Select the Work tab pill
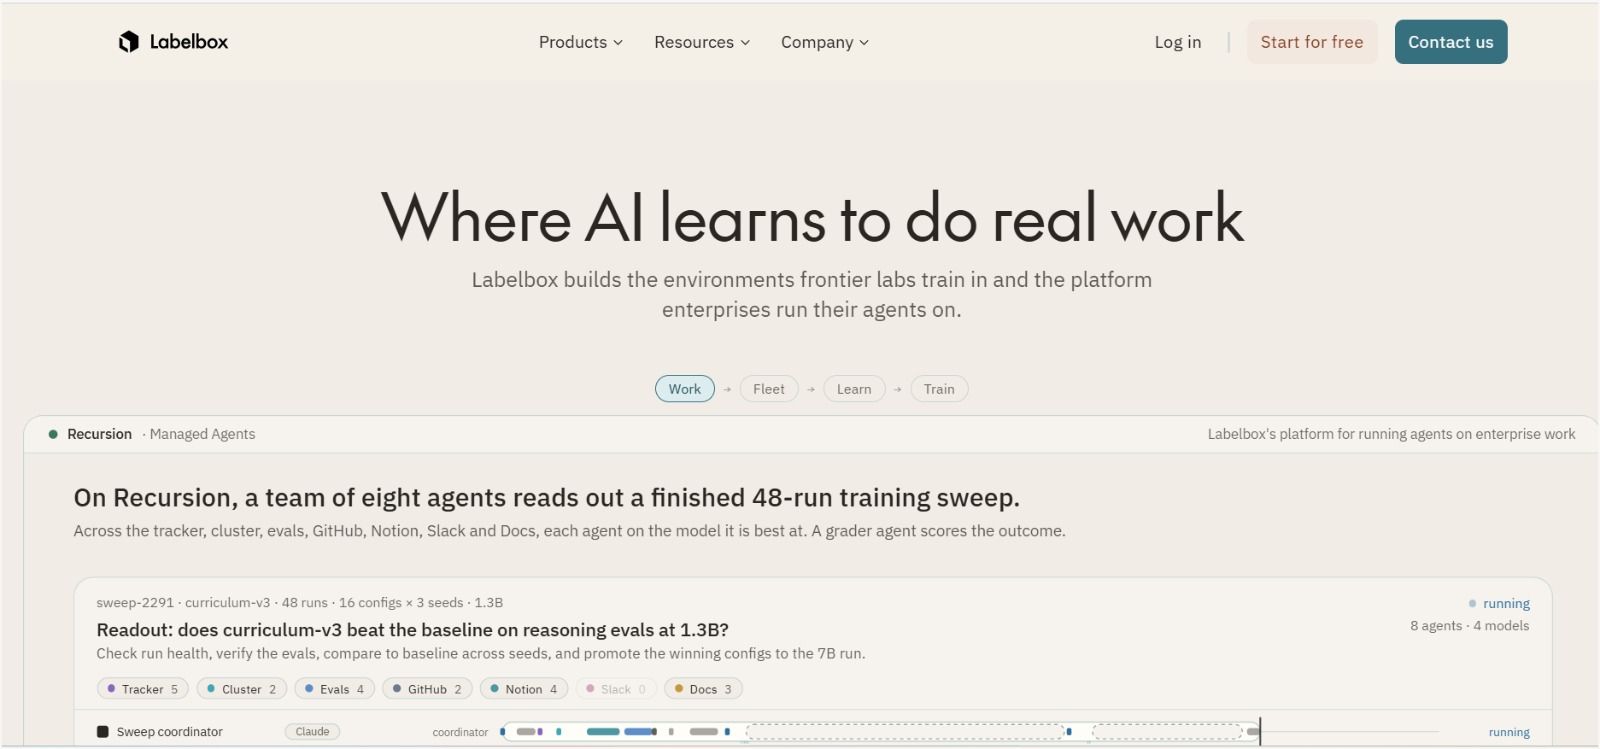This screenshot has width=1600, height=749. coord(685,389)
